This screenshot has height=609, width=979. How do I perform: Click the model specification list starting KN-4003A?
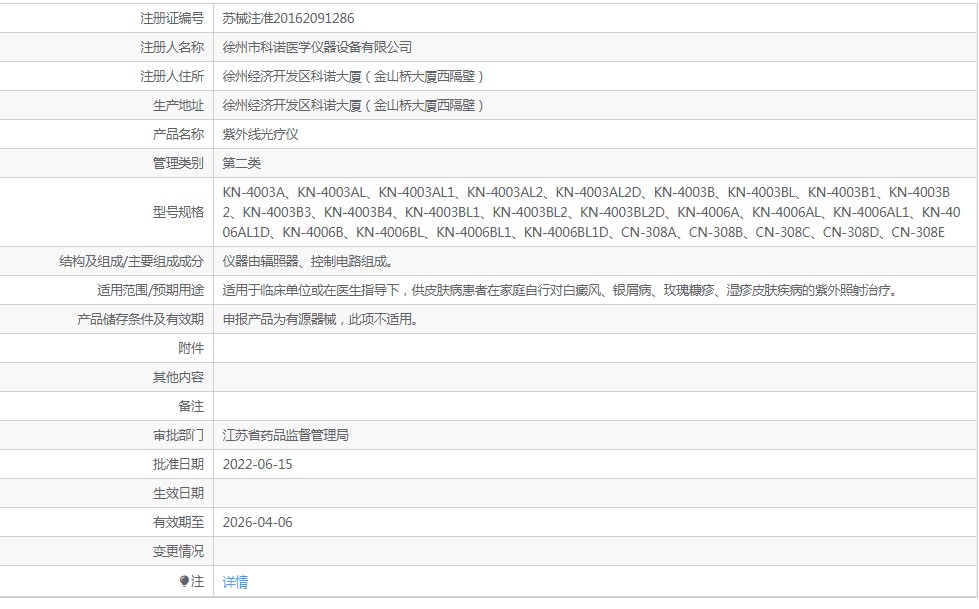pyautogui.click(x=591, y=212)
